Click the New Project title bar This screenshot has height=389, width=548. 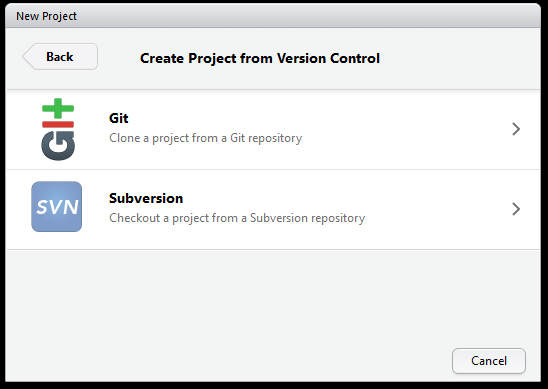[273, 16]
